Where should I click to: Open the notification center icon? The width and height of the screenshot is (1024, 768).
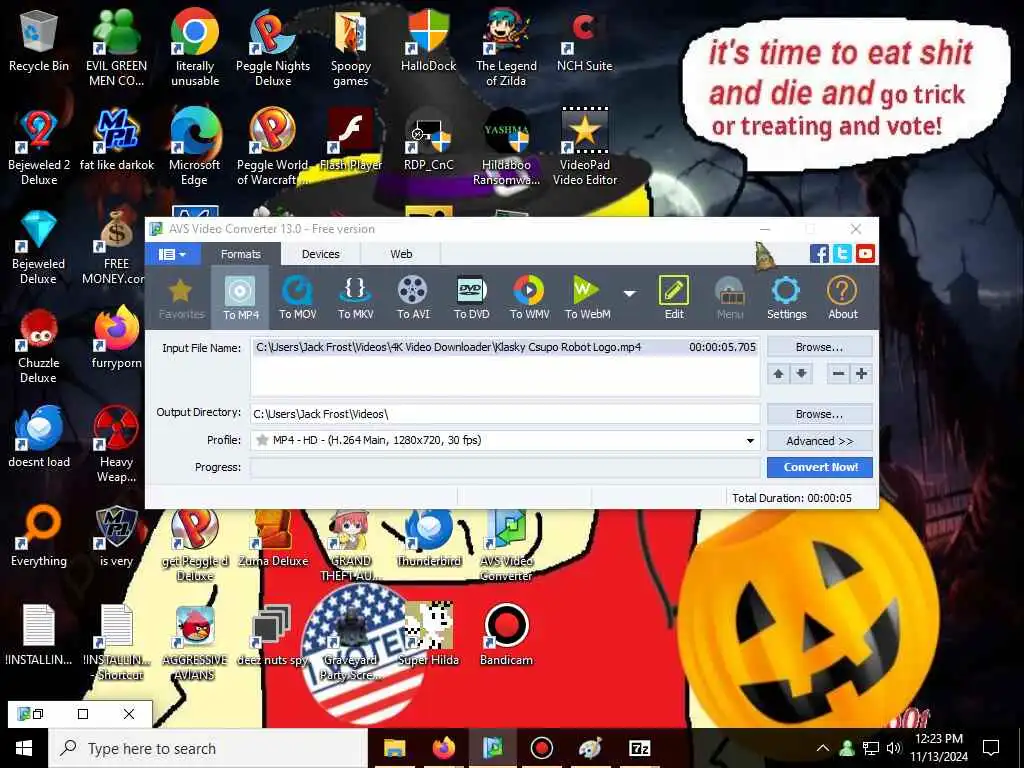click(991, 748)
